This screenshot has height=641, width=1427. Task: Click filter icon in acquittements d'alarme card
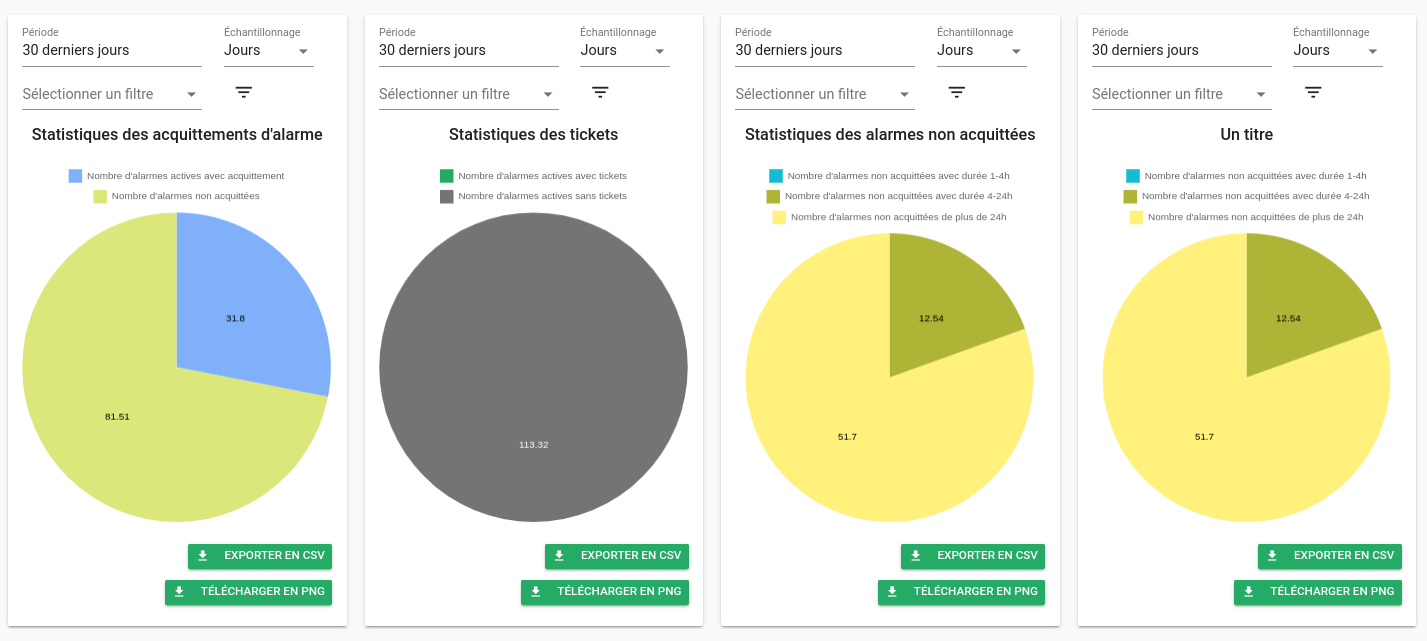point(244,92)
